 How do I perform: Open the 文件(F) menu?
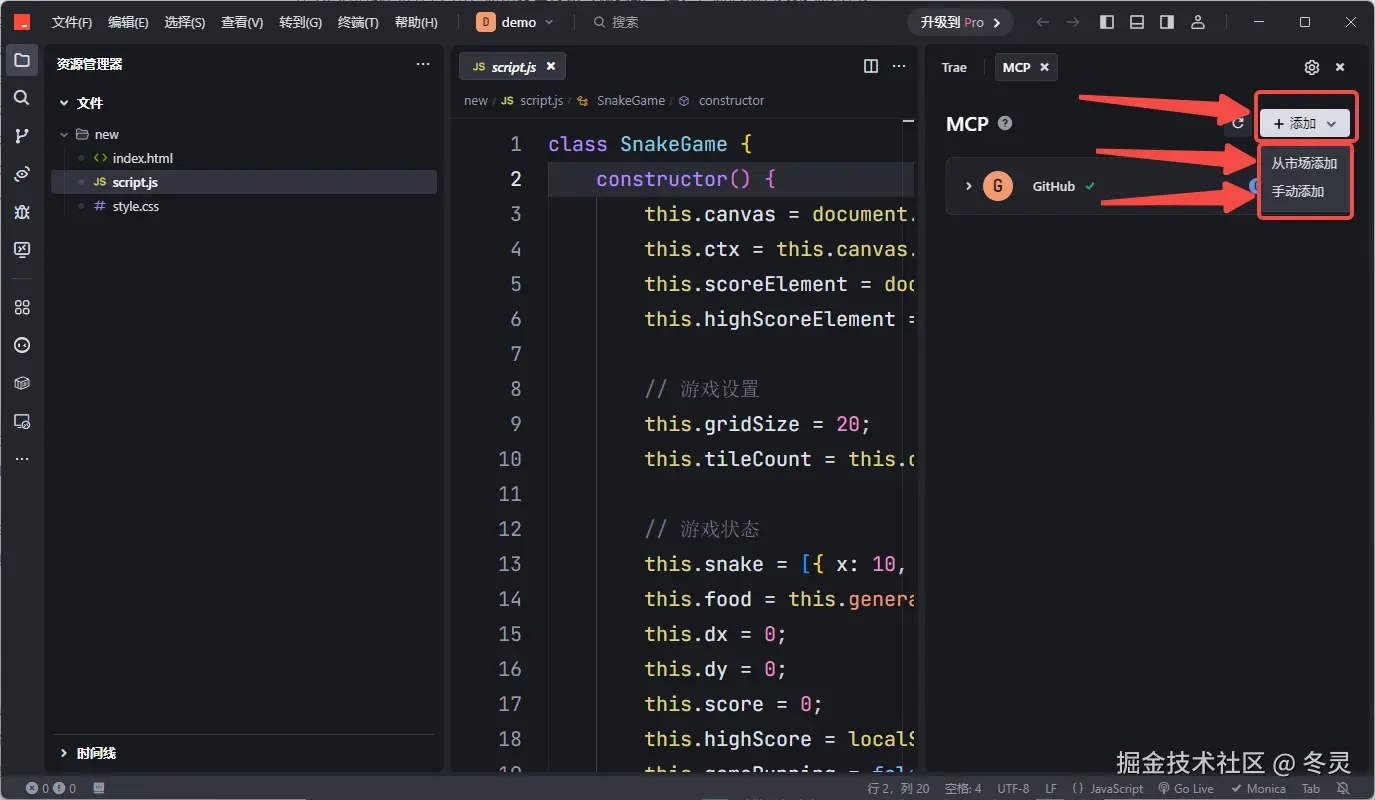[x=72, y=22]
